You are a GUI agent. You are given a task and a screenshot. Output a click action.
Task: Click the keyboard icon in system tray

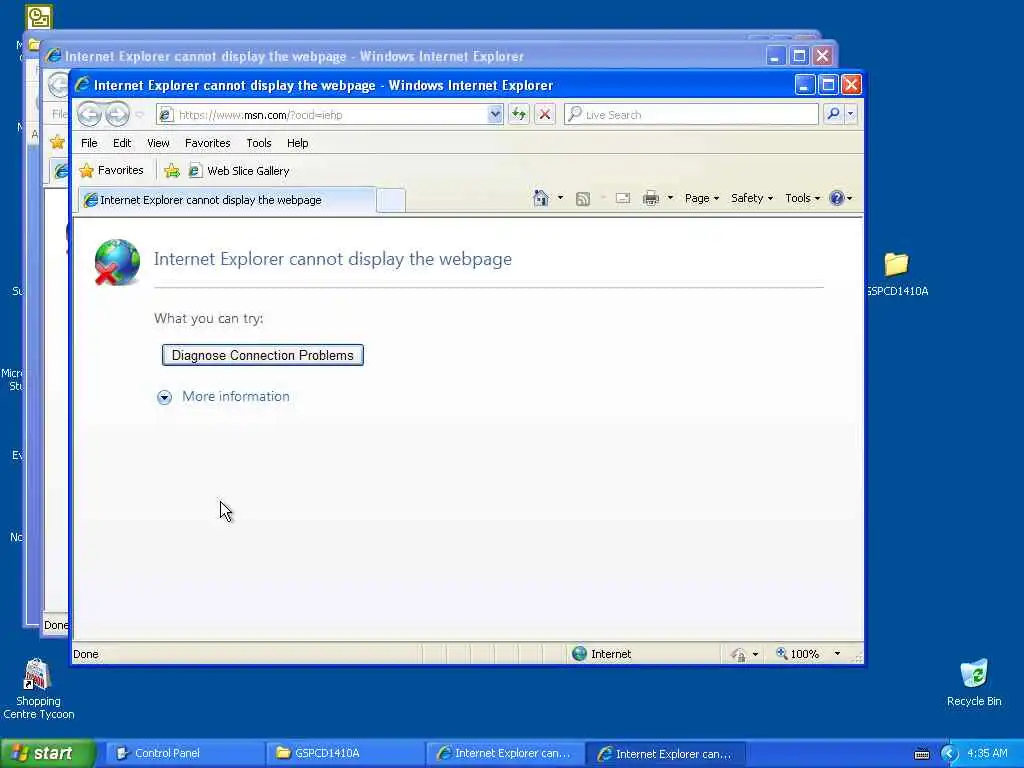921,754
